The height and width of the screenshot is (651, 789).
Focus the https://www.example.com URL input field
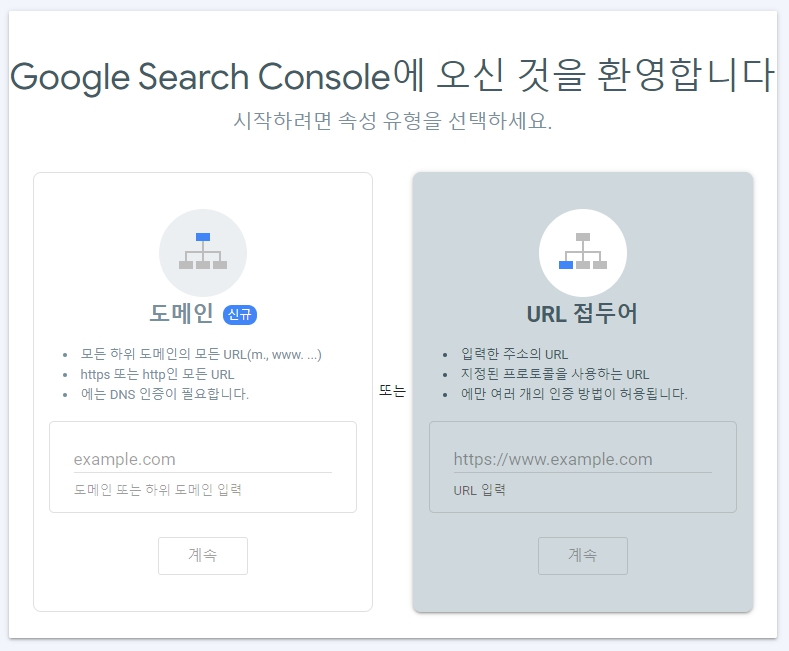[583, 459]
